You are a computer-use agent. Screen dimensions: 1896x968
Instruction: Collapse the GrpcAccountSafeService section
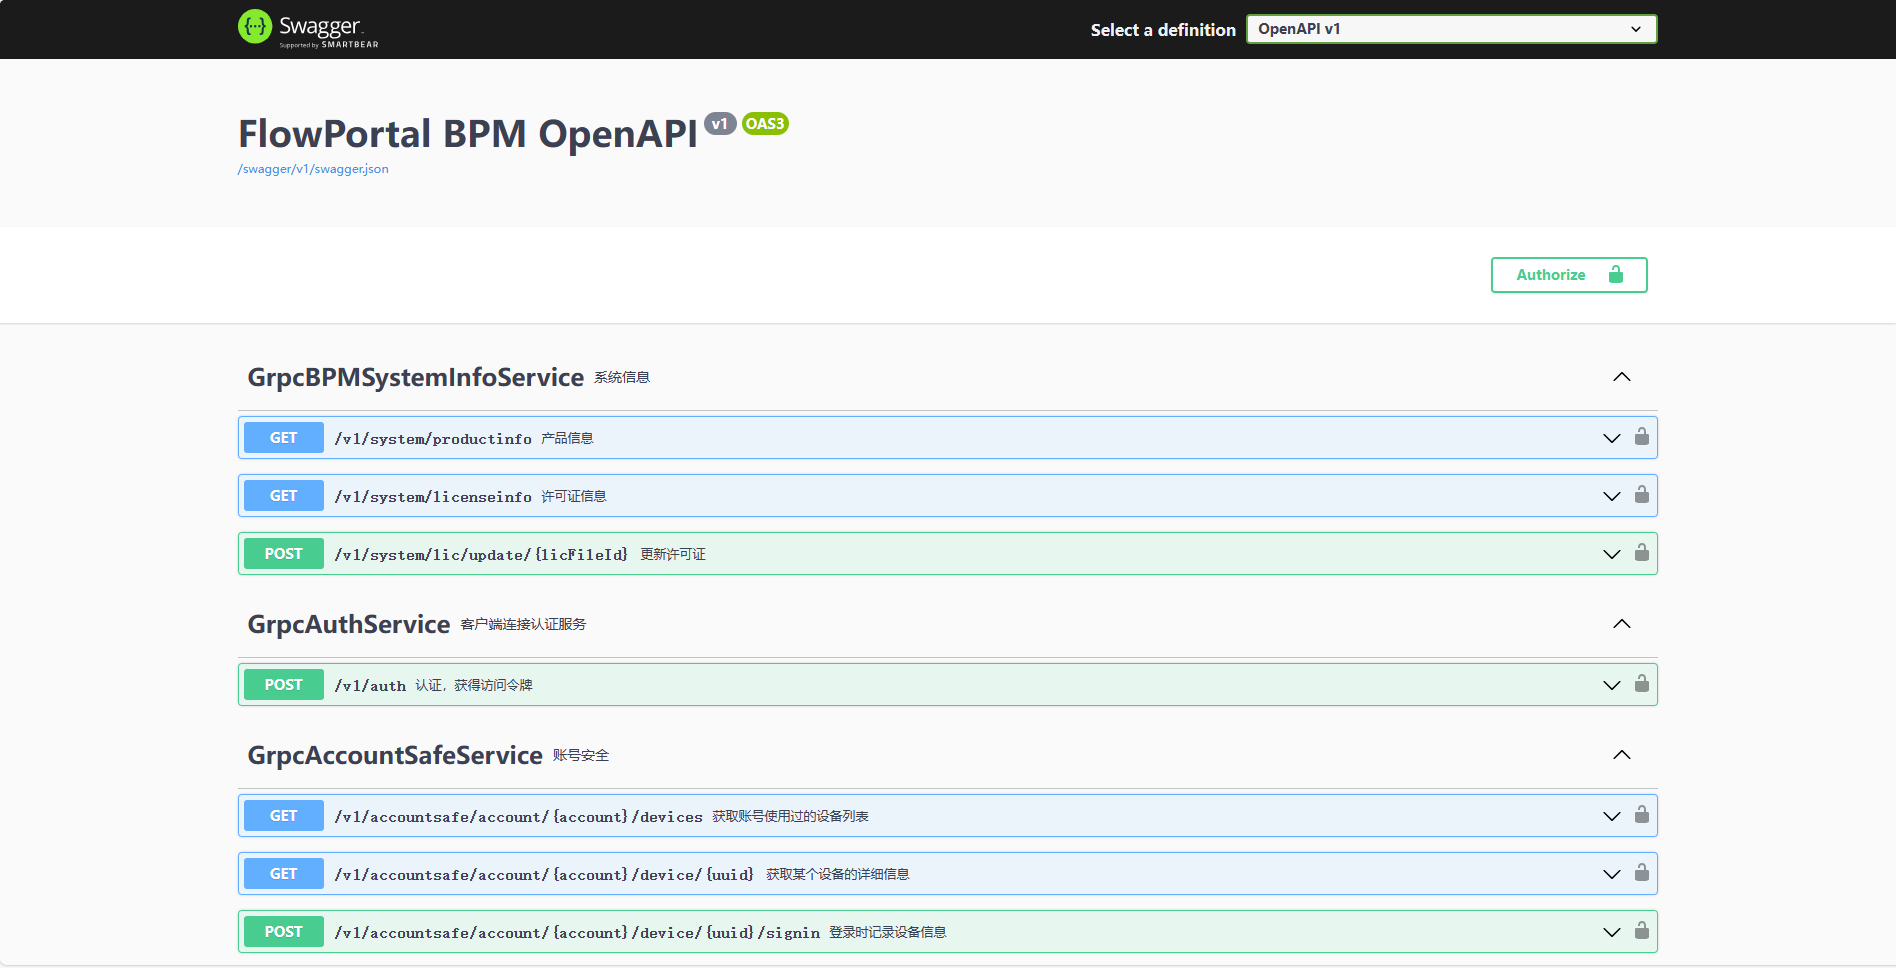point(1621,755)
